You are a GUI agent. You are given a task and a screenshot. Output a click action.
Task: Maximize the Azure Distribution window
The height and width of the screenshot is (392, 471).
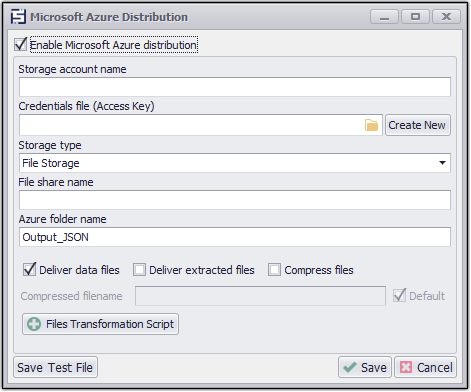pos(415,17)
